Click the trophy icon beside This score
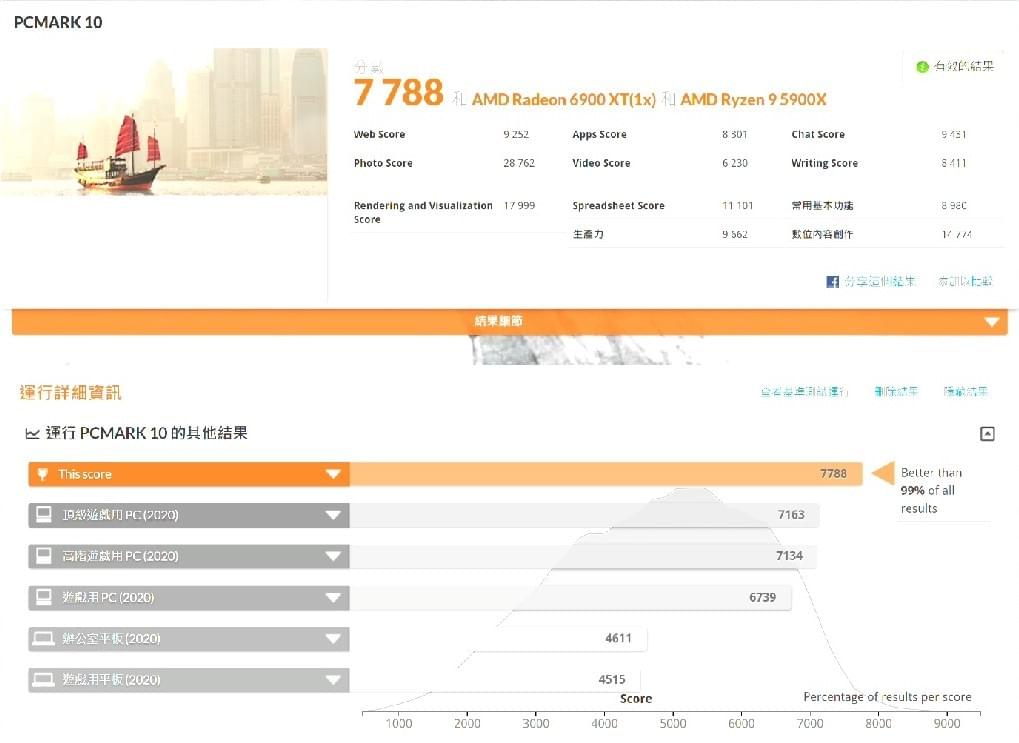The height and width of the screenshot is (743, 1019). click(x=43, y=474)
